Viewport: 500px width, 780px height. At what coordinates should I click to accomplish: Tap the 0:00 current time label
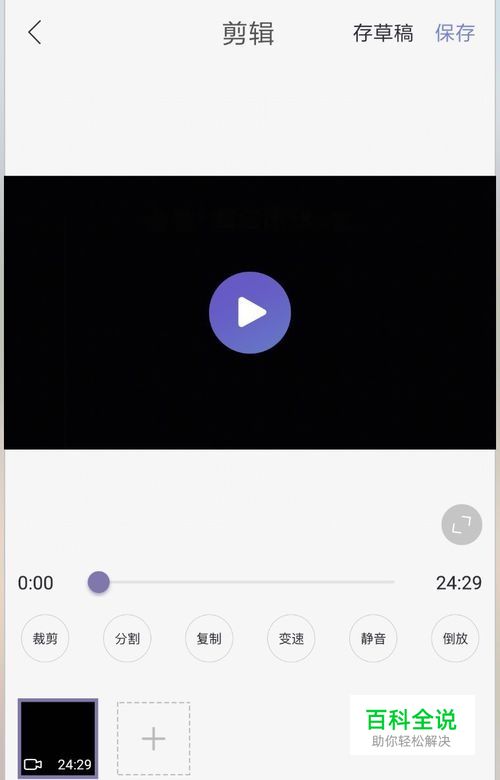pos(35,583)
